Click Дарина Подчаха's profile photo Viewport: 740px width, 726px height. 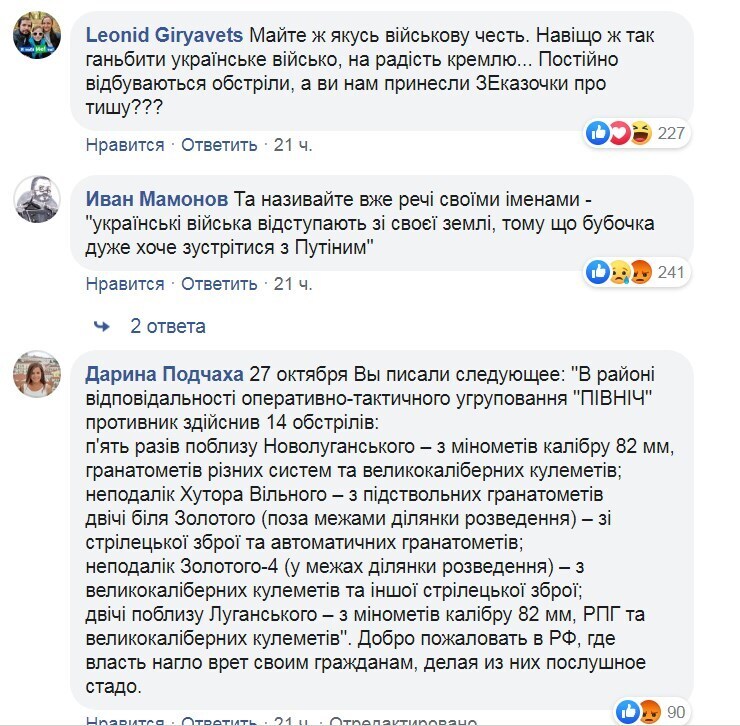pos(37,375)
